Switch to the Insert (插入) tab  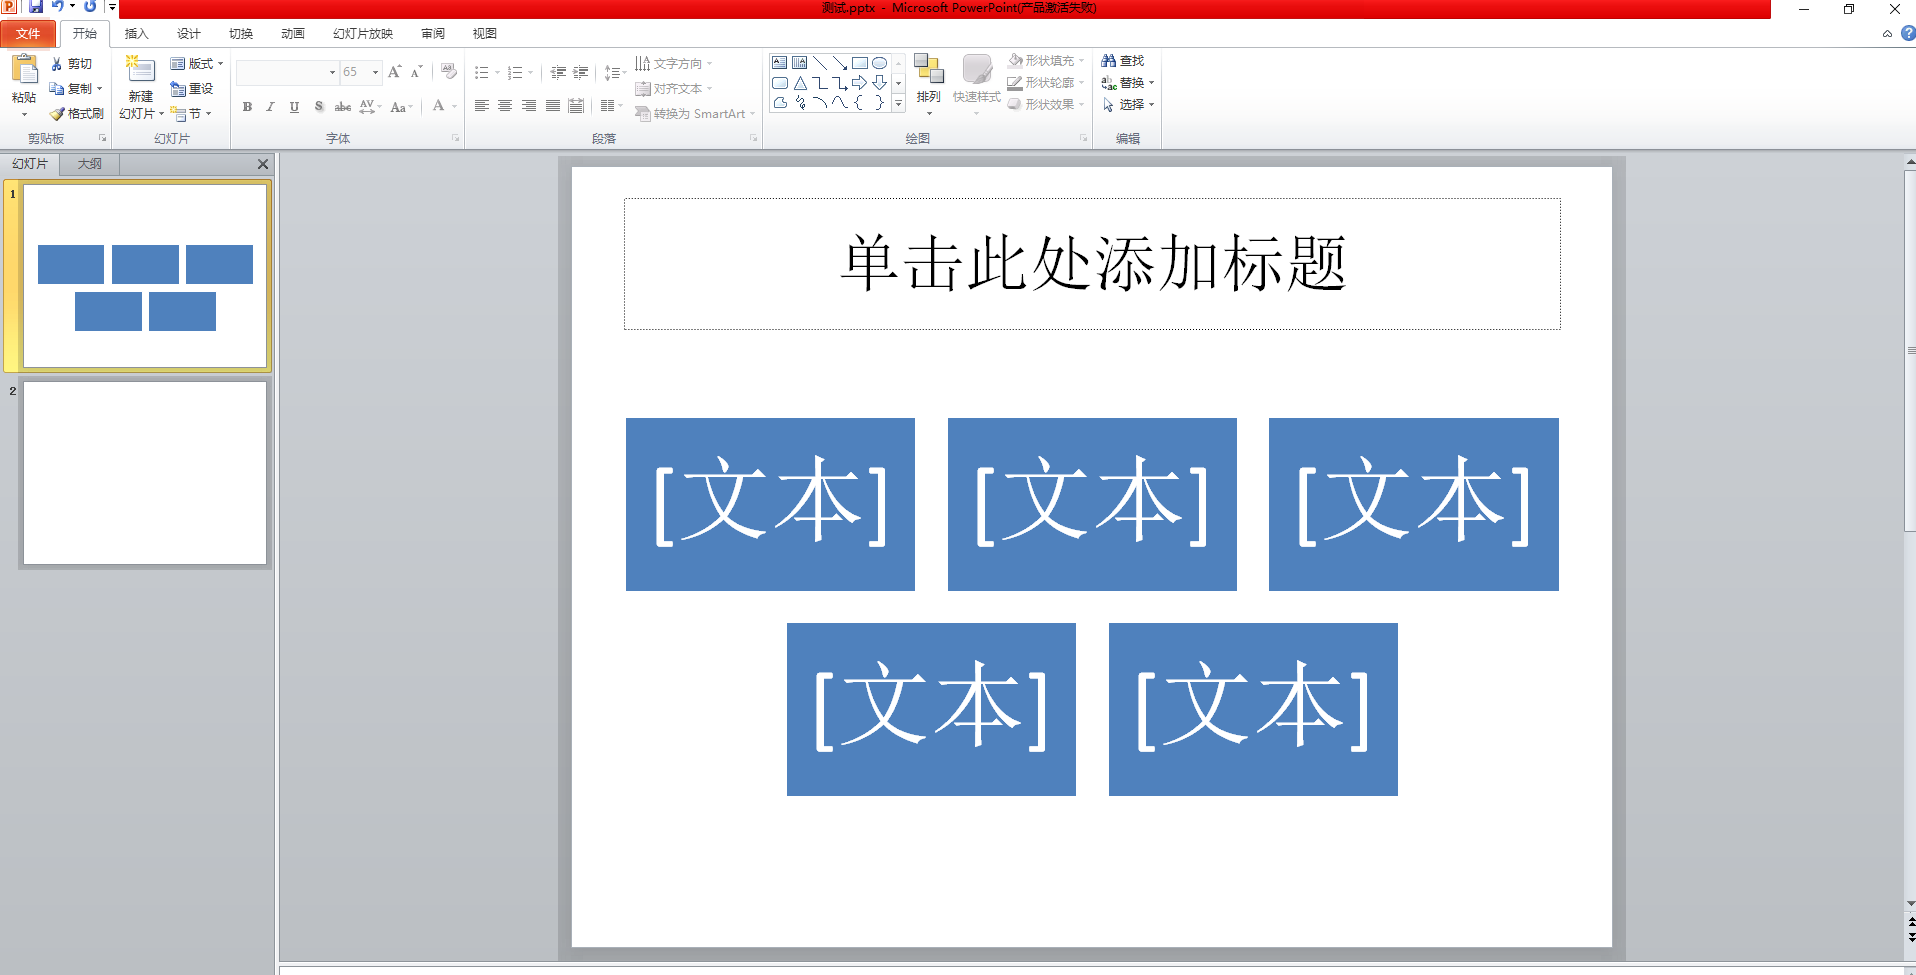(136, 34)
